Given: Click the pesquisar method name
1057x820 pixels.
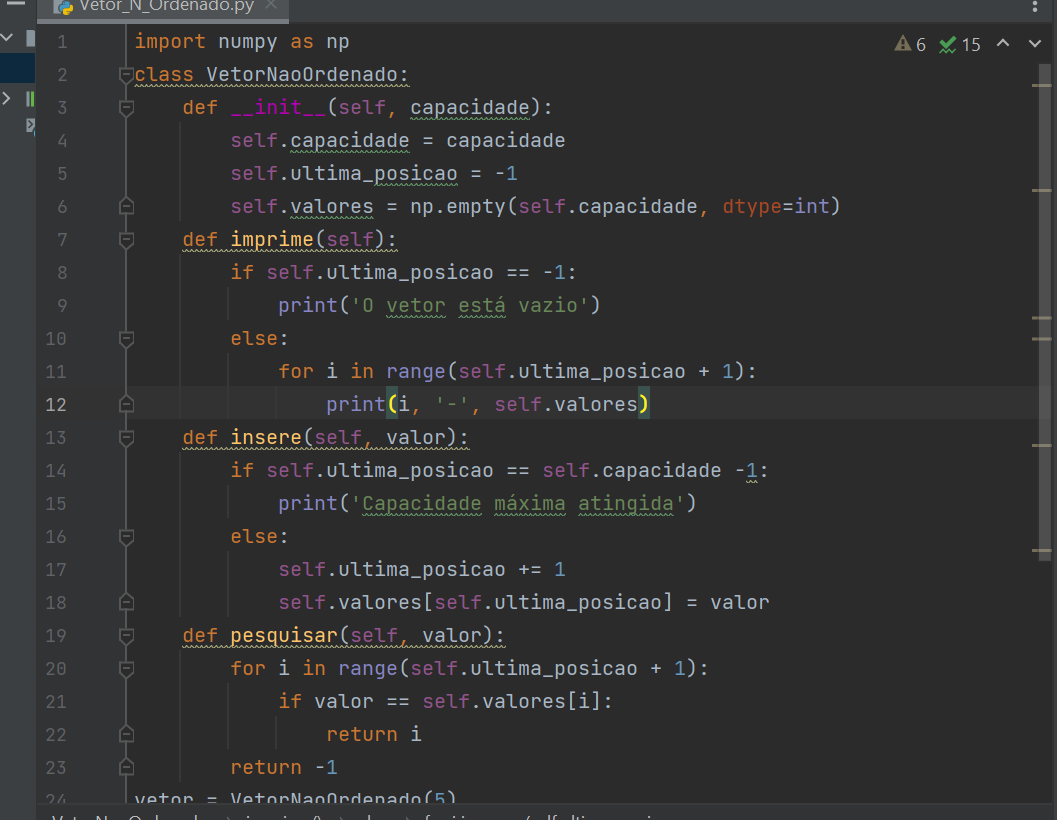Looking at the screenshot, I should click(x=284, y=636).
